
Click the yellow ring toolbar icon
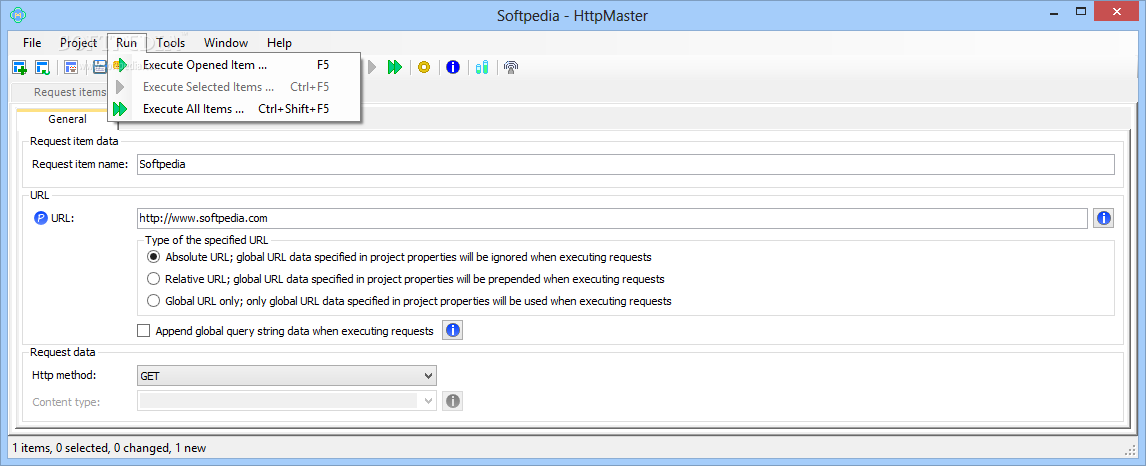[424, 67]
